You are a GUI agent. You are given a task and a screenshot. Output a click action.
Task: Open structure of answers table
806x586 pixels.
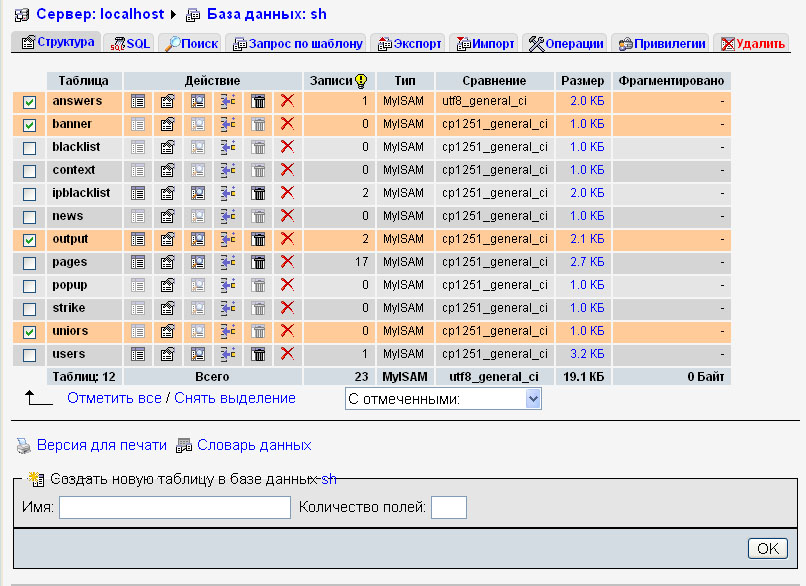168,101
